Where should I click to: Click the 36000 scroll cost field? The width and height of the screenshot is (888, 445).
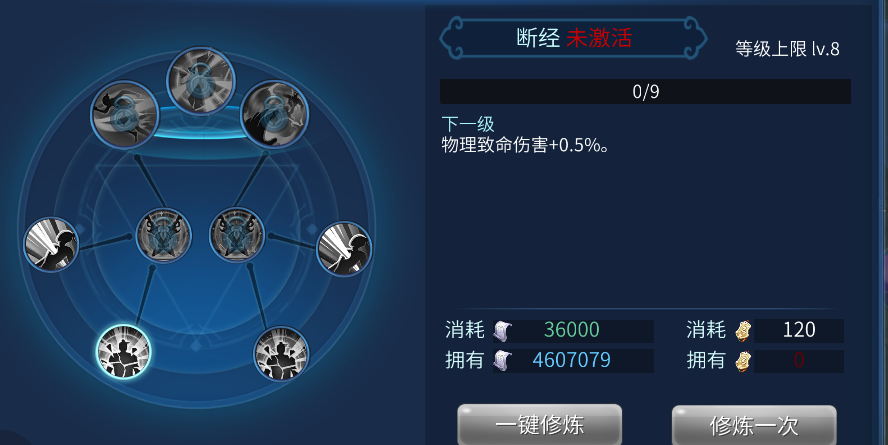(573, 330)
